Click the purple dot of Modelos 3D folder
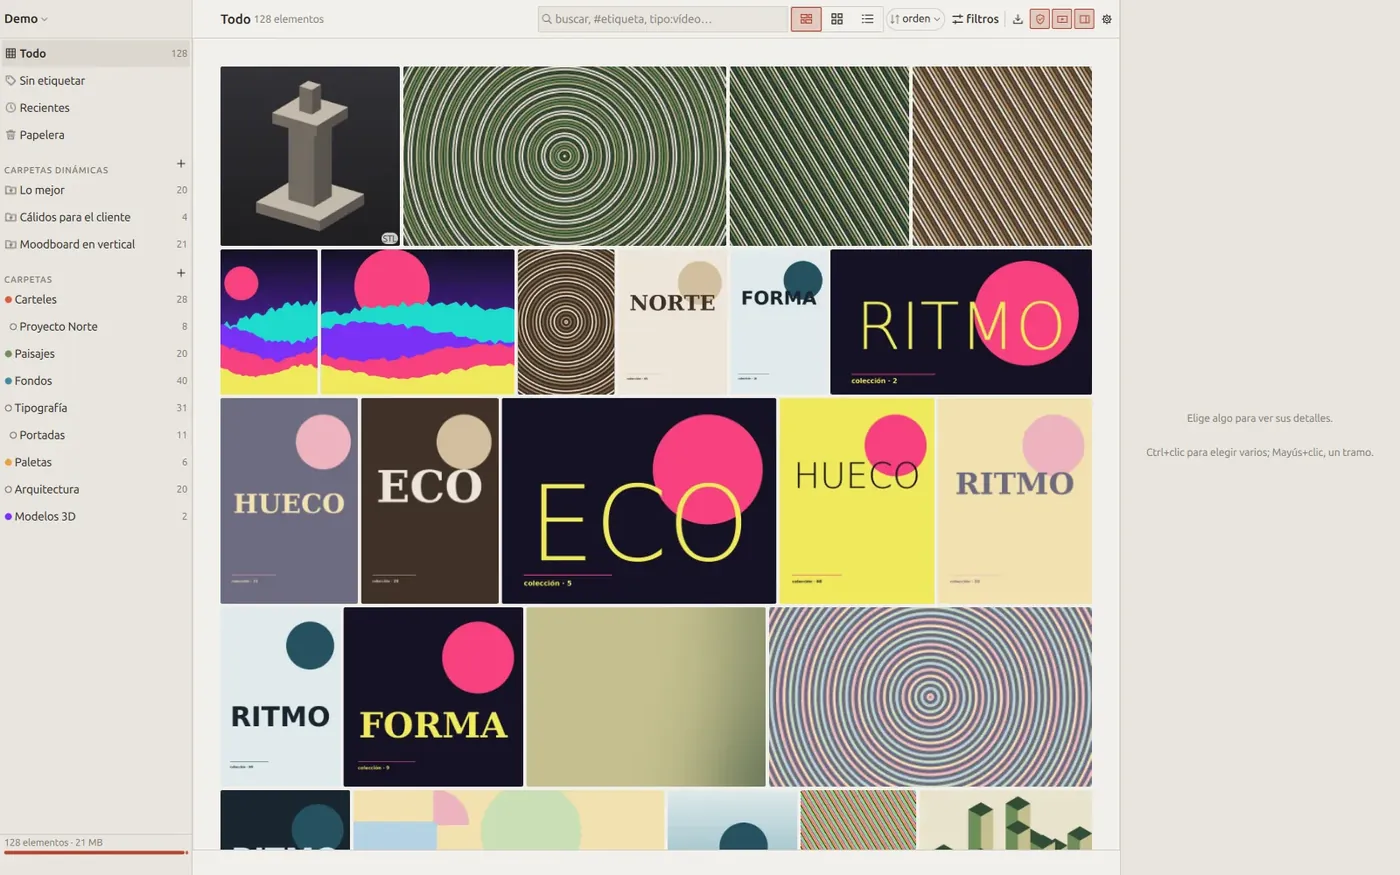This screenshot has height=875, width=1400. 8,517
